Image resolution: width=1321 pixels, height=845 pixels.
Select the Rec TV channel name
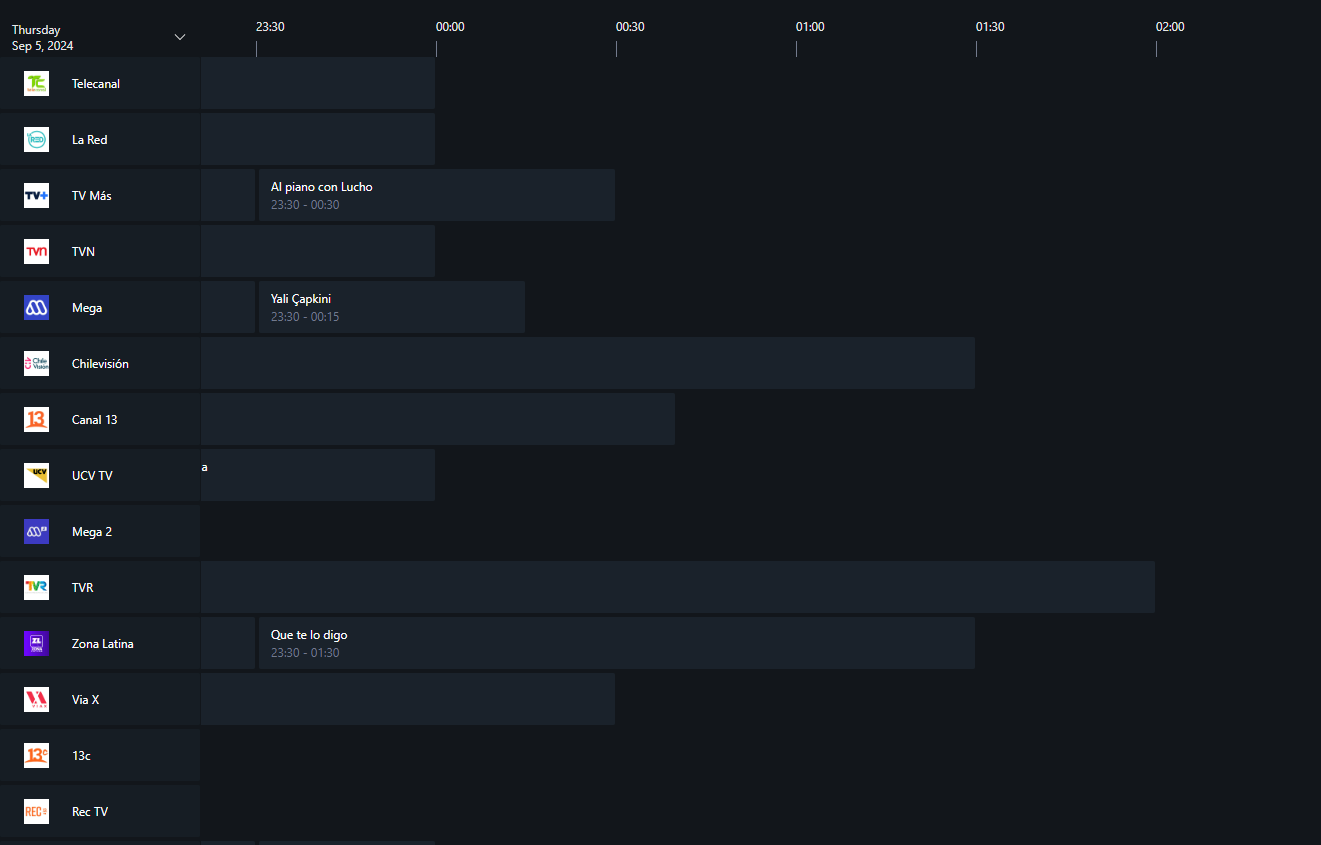90,812
